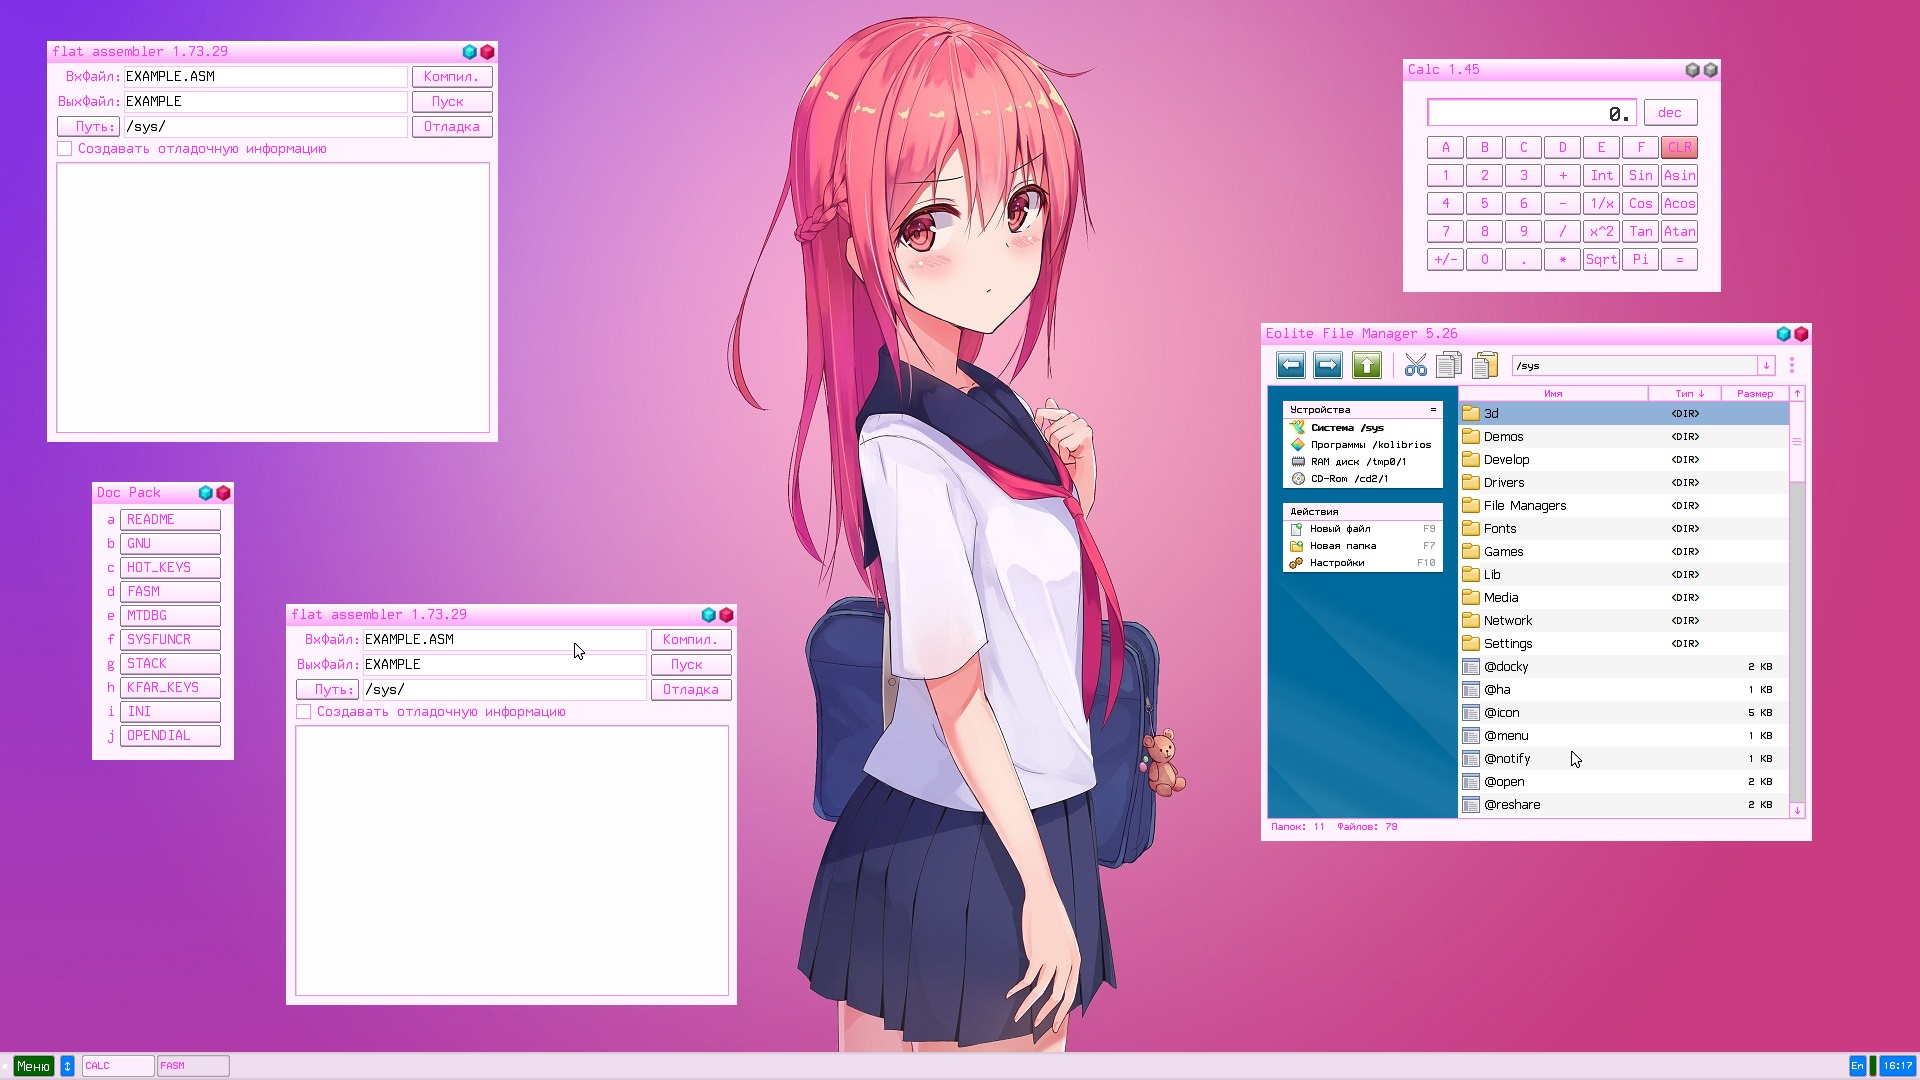Open README in Doc Pack
The width and height of the screenshot is (1920, 1080).
click(170, 520)
